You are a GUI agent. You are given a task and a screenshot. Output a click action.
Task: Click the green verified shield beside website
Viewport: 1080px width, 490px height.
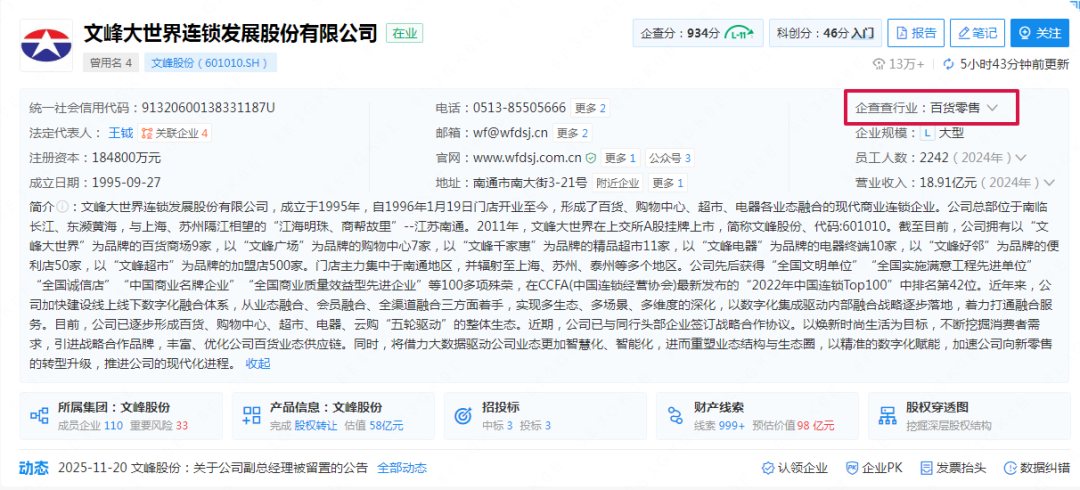590,158
